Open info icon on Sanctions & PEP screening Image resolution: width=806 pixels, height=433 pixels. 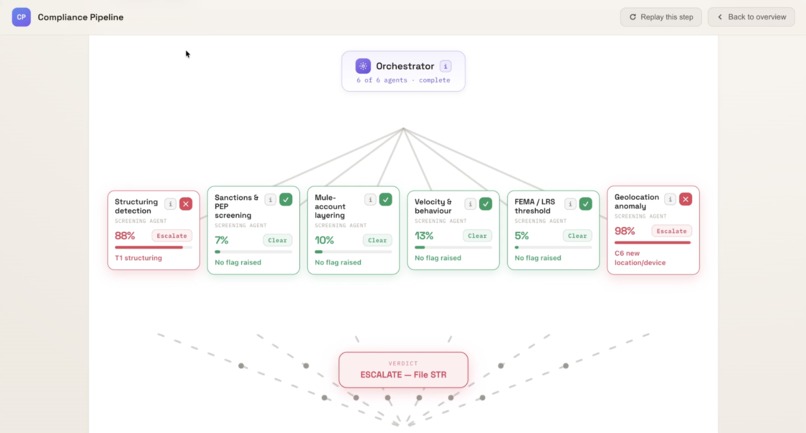click(x=270, y=200)
